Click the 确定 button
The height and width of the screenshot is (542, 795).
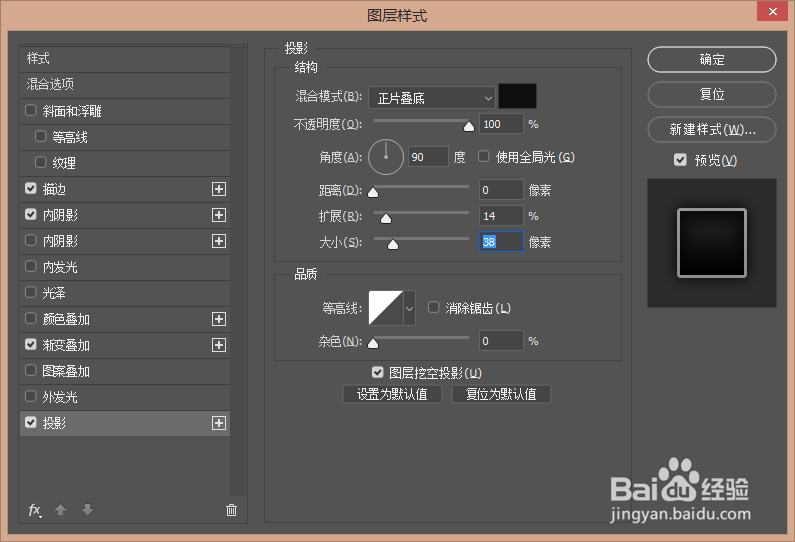(712, 59)
